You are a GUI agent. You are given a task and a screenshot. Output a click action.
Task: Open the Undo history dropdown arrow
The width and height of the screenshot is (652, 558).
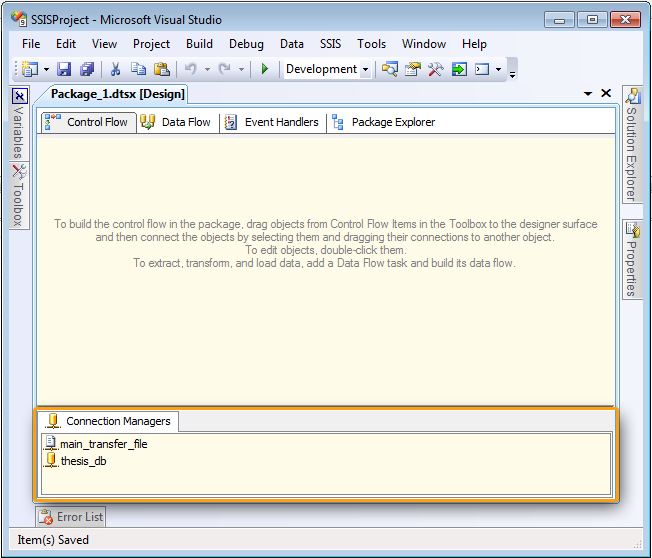click(x=207, y=69)
